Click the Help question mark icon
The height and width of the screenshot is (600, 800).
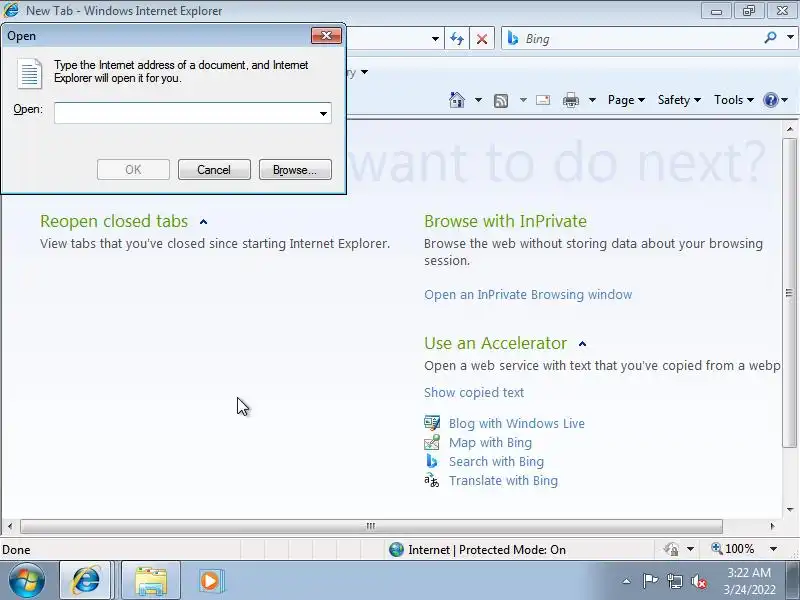(x=770, y=100)
